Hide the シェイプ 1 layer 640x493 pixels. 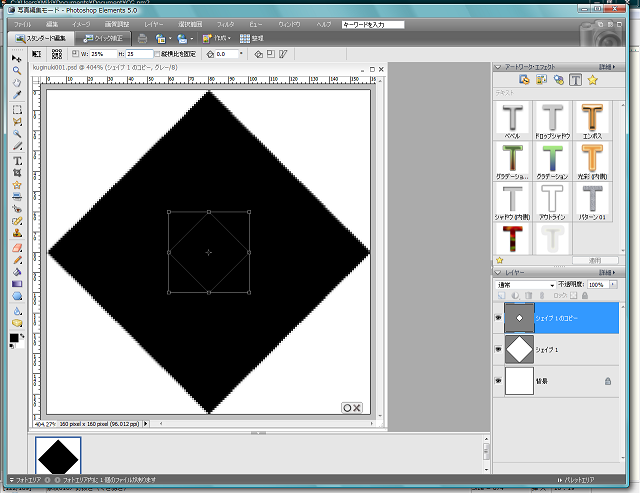click(x=498, y=348)
